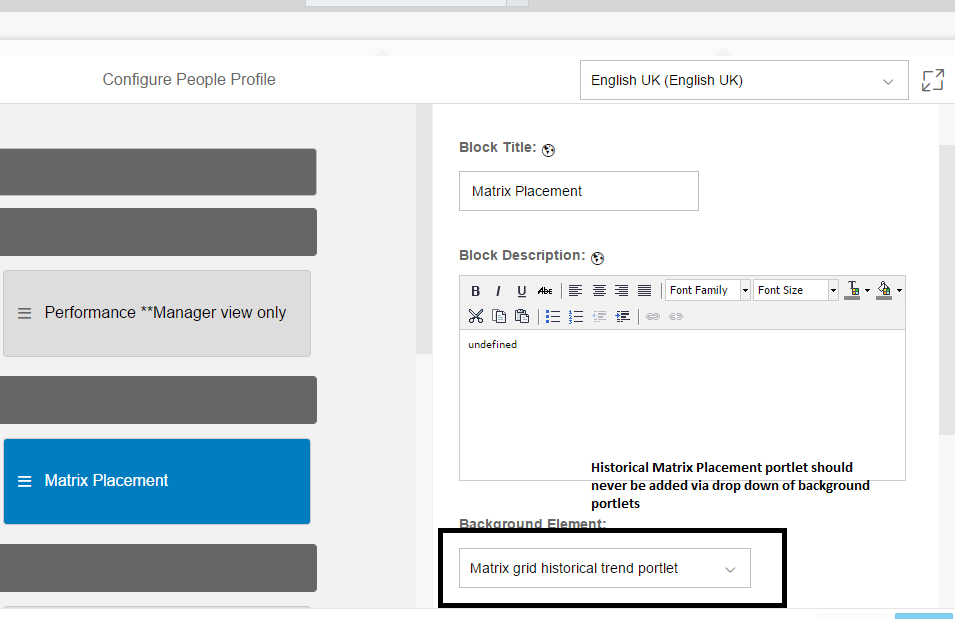The height and width of the screenshot is (619, 955).
Task: Open text color dropdown arrow
Action: (867, 291)
